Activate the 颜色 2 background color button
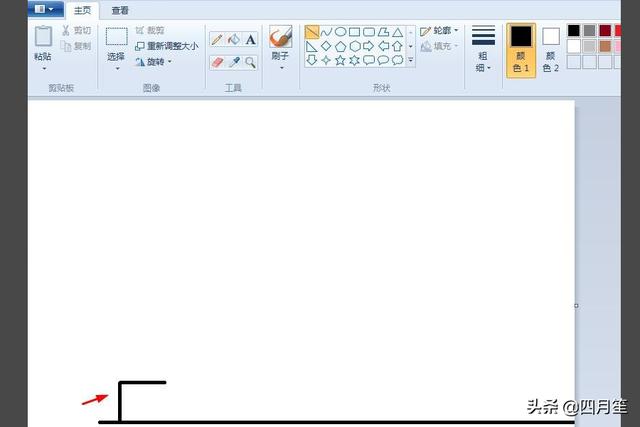The height and width of the screenshot is (427, 640). pyautogui.click(x=551, y=49)
